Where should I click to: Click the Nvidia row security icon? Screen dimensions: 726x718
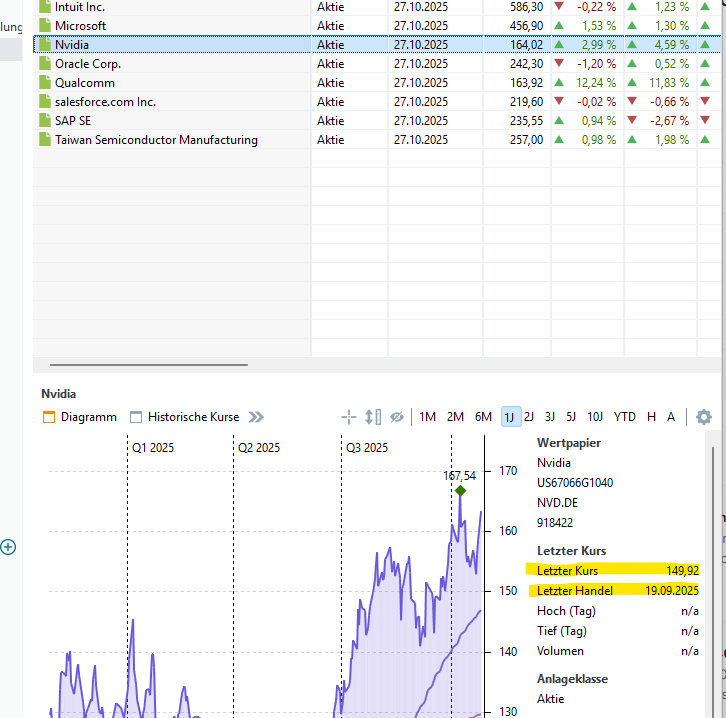[44, 45]
